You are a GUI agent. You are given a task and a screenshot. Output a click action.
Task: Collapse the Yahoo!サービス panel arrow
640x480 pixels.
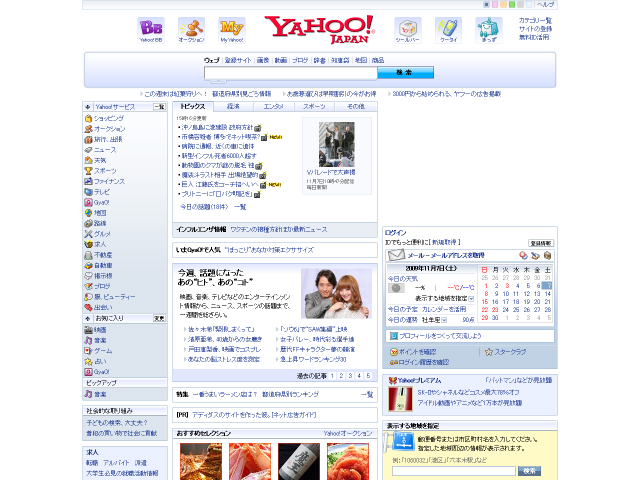coord(87,107)
